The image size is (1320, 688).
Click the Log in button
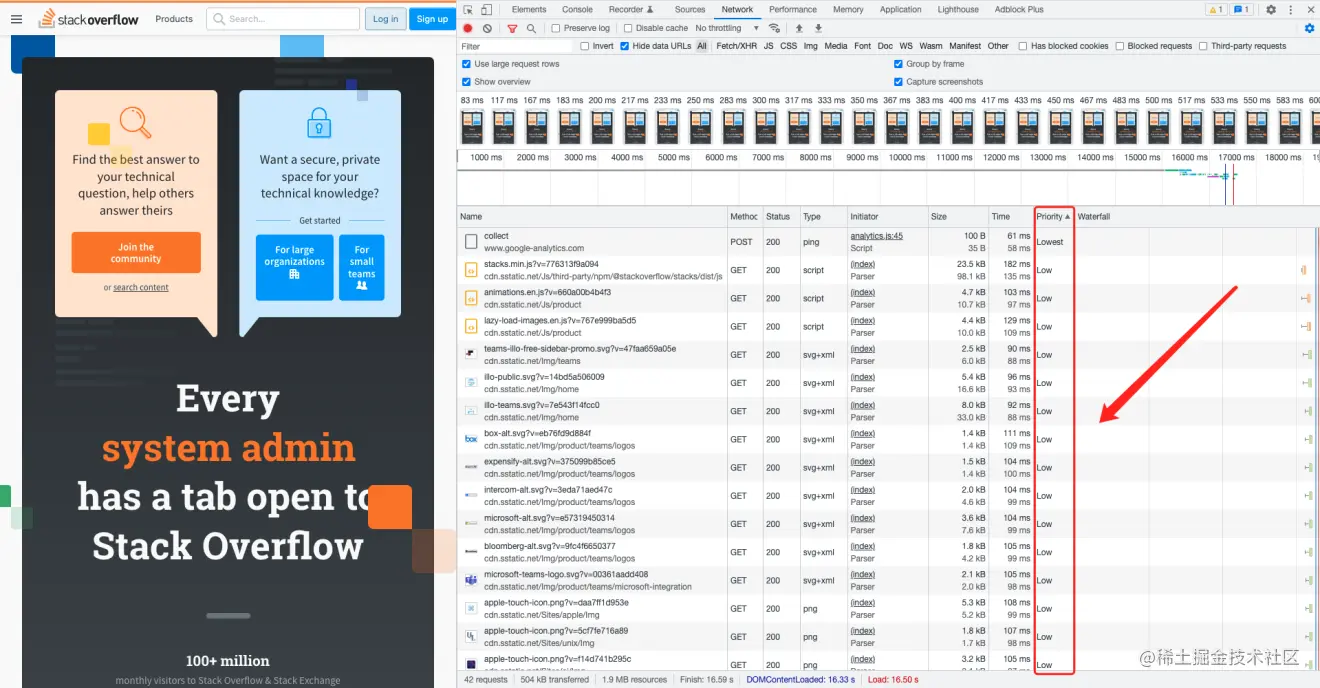(385, 19)
